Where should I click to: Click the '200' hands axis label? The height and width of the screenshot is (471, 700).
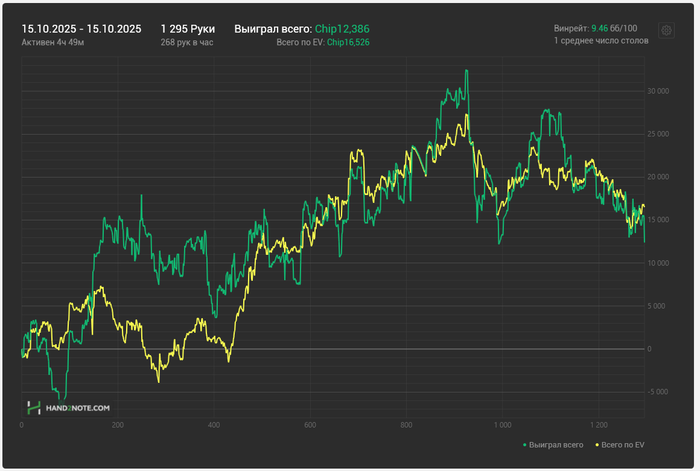pos(117,425)
